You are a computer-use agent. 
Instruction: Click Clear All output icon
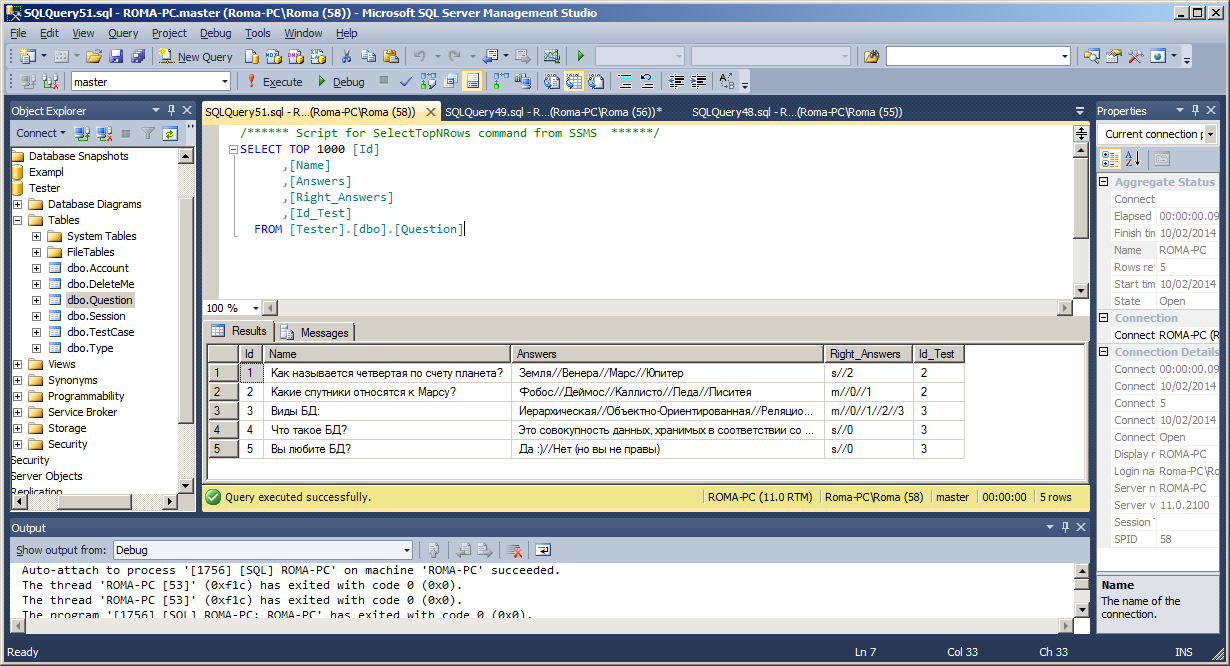click(x=514, y=550)
